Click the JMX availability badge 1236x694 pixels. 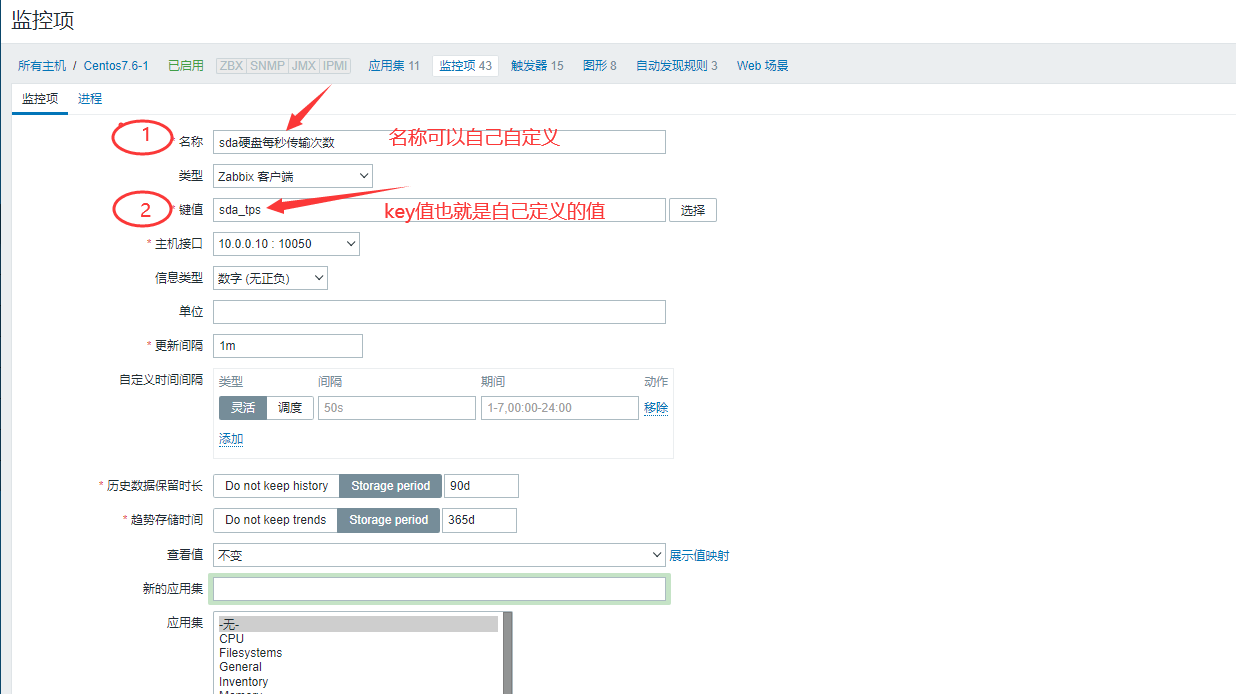(304, 66)
